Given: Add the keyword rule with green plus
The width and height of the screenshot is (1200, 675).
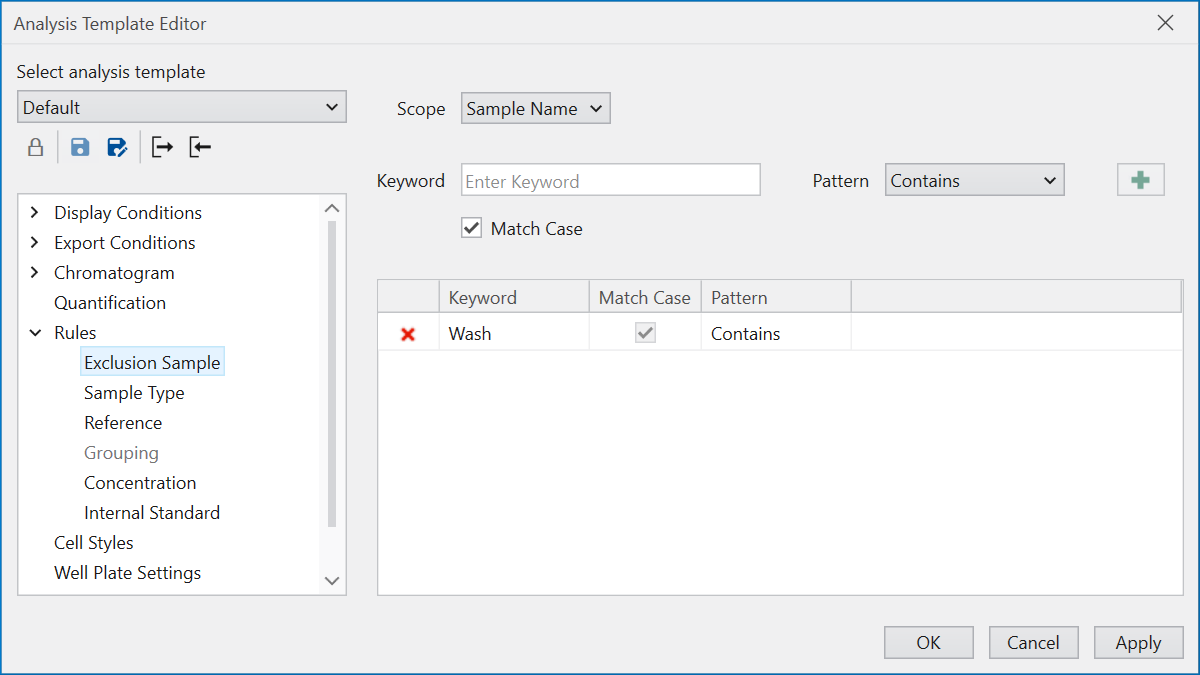Looking at the screenshot, I should [1140, 180].
